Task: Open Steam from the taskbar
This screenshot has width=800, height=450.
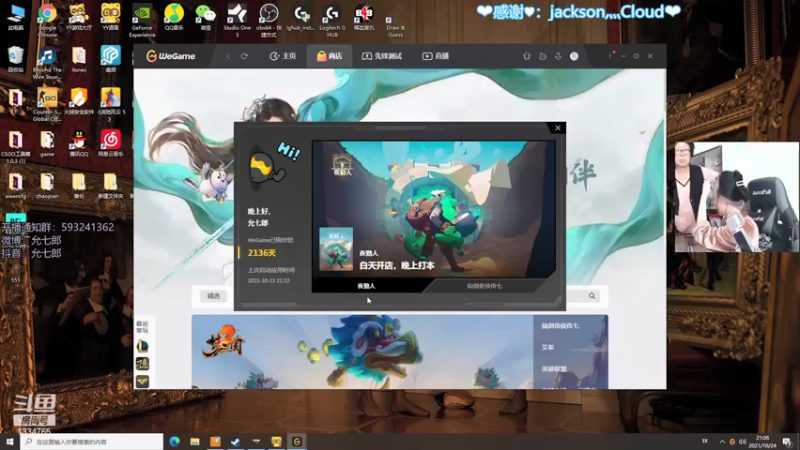Action: (235, 441)
